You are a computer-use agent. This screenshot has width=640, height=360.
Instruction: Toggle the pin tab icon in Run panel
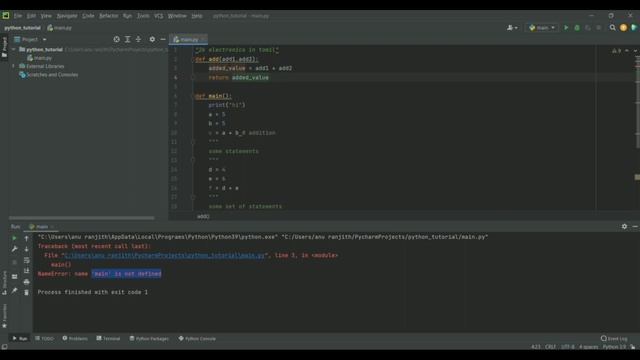point(14,291)
